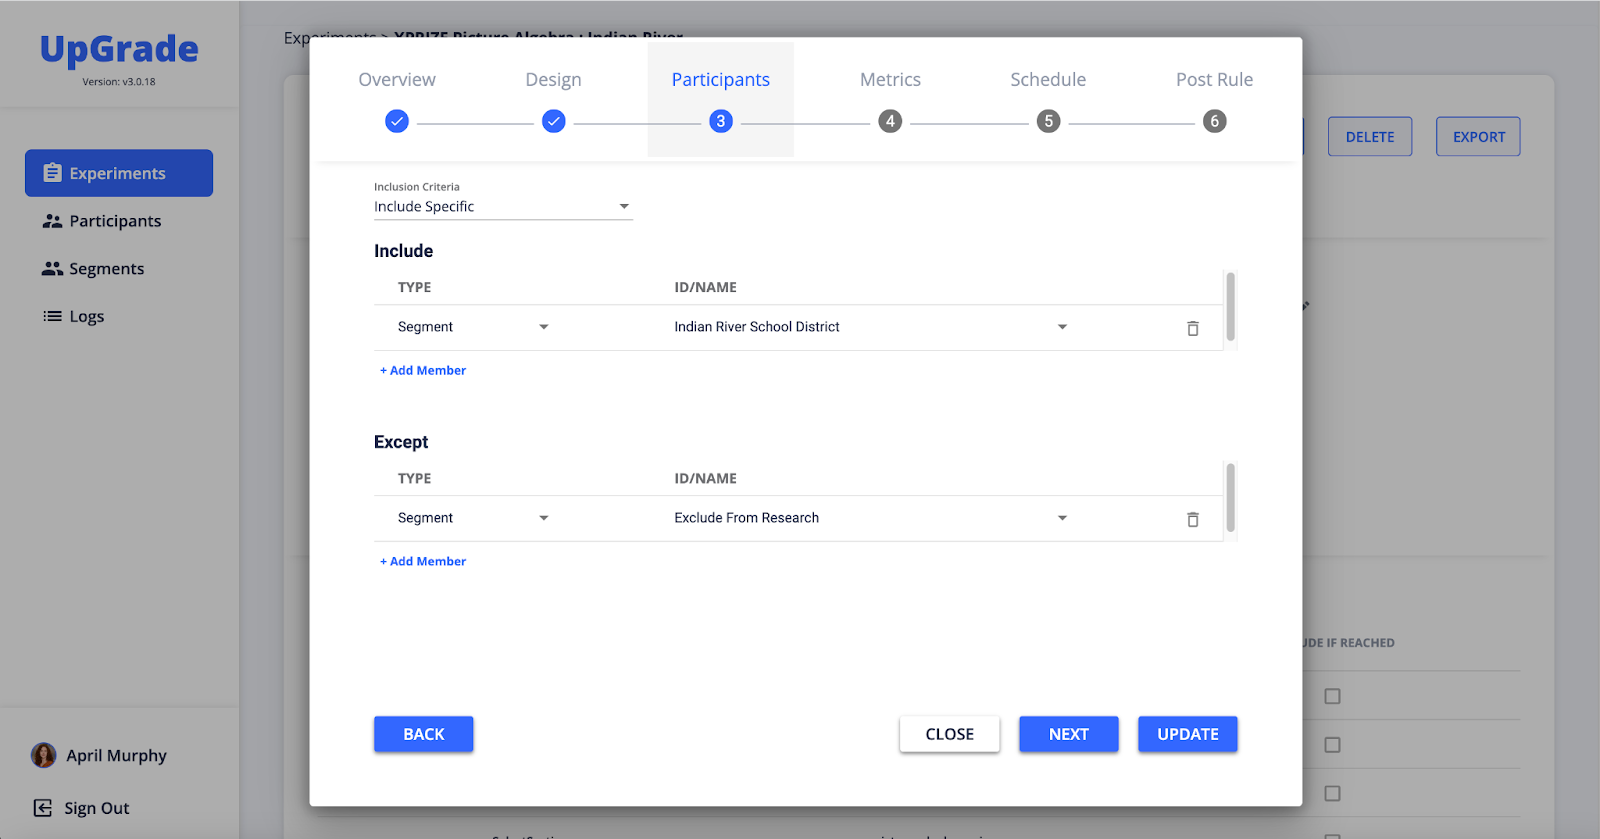The height and width of the screenshot is (839, 1600).
Task: Open the Participants sidebar page
Action: [114, 221]
